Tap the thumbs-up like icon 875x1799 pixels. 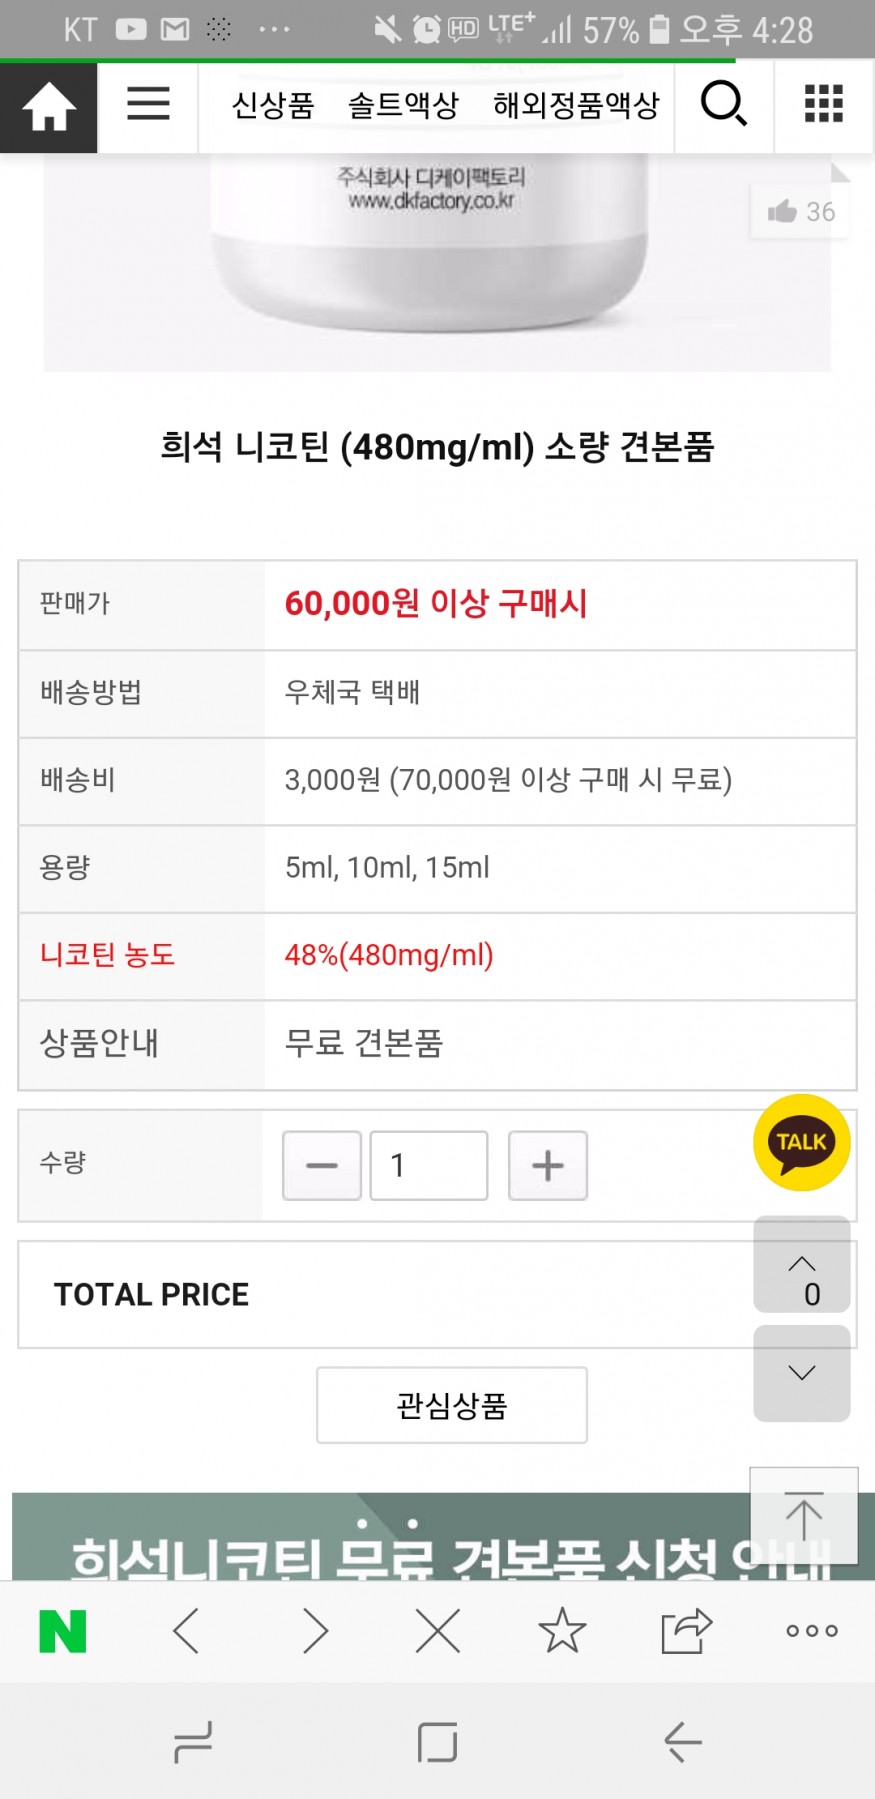(x=782, y=212)
